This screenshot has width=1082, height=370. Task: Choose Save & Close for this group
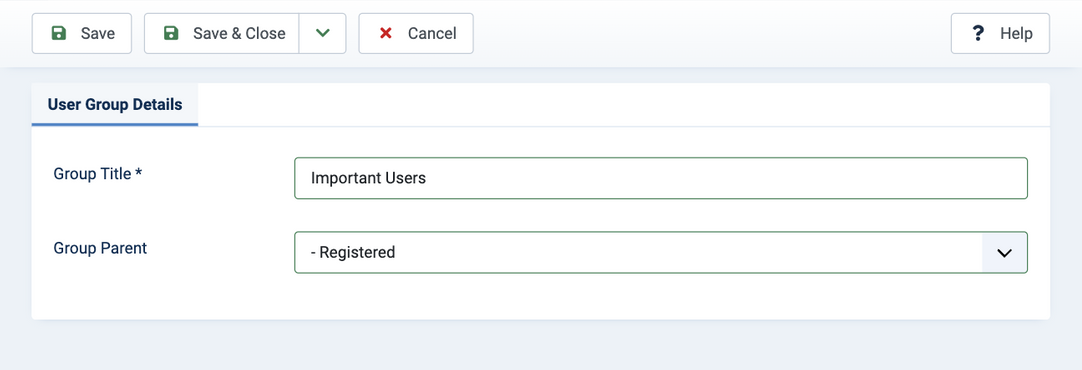[x=222, y=33]
